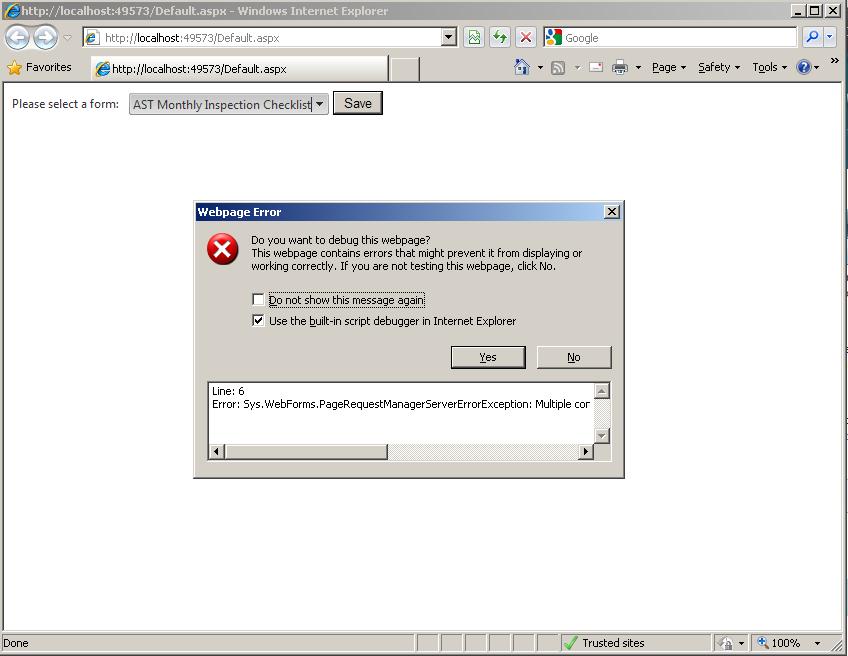The height and width of the screenshot is (656, 848).
Task: Open the address bar URL dropdown
Action: tap(448, 37)
